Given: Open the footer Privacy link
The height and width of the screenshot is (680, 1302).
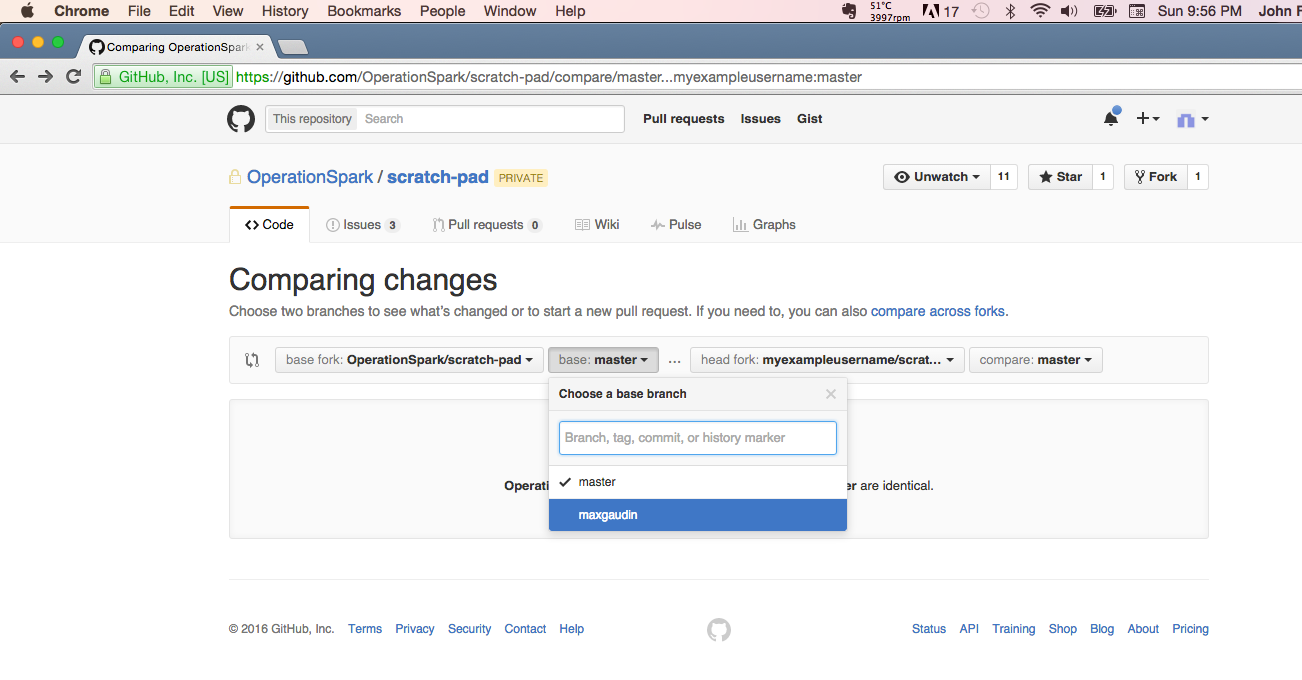Looking at the screenshot, I should [415, 629].
